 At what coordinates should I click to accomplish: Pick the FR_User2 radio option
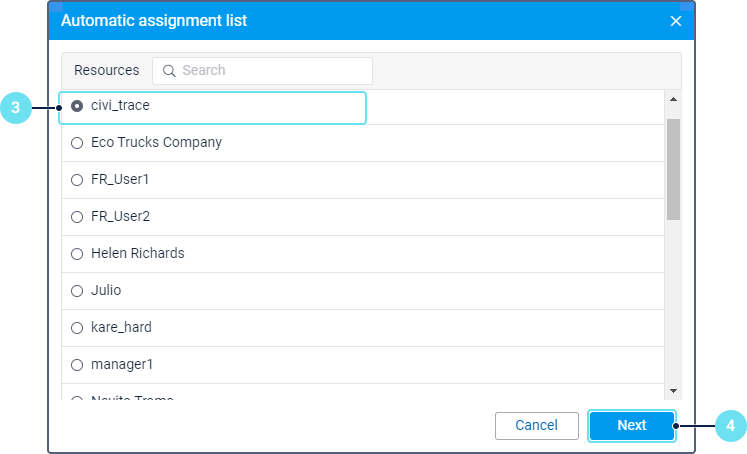[x=77, y=217]
